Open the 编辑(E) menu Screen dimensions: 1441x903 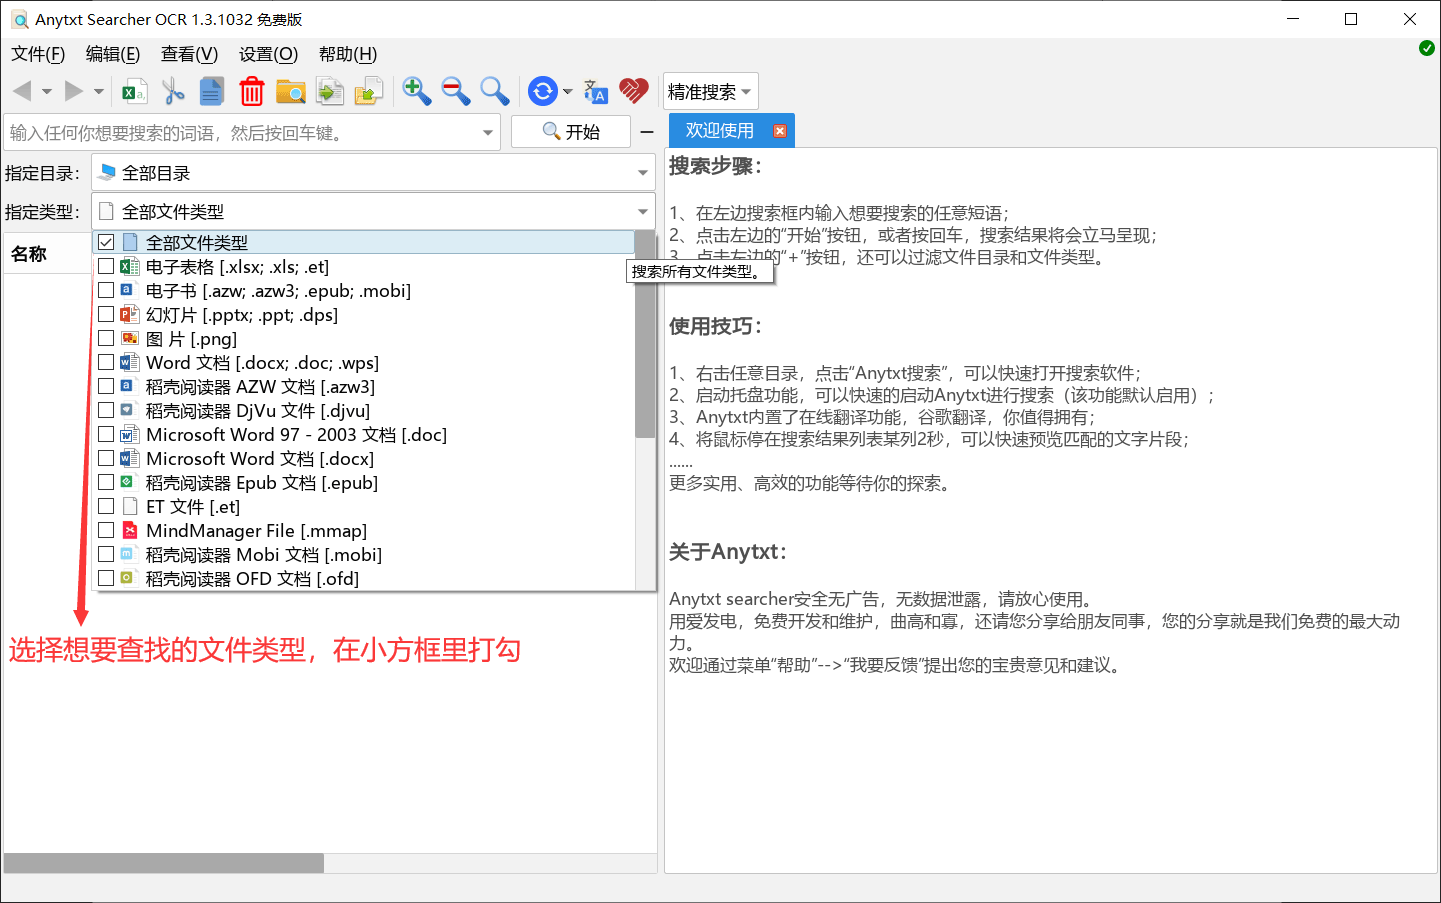pyautogui.click(x=113, y=54)
